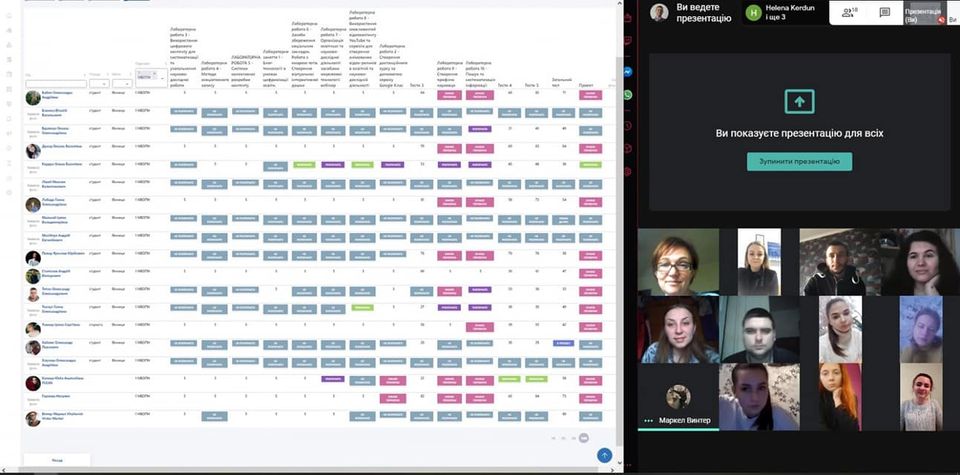Select the woman with glasses video tile
960x475 pixels.
click(676, 260)
